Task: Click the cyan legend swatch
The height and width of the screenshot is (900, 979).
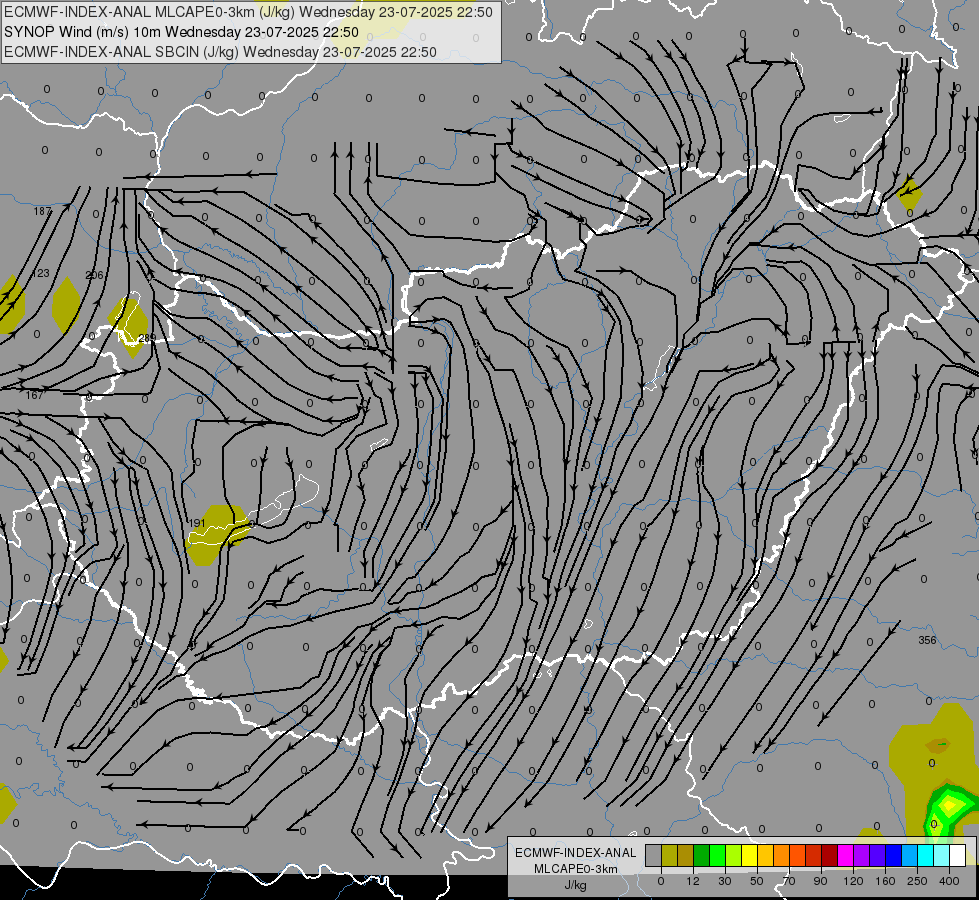Action: 926,855
